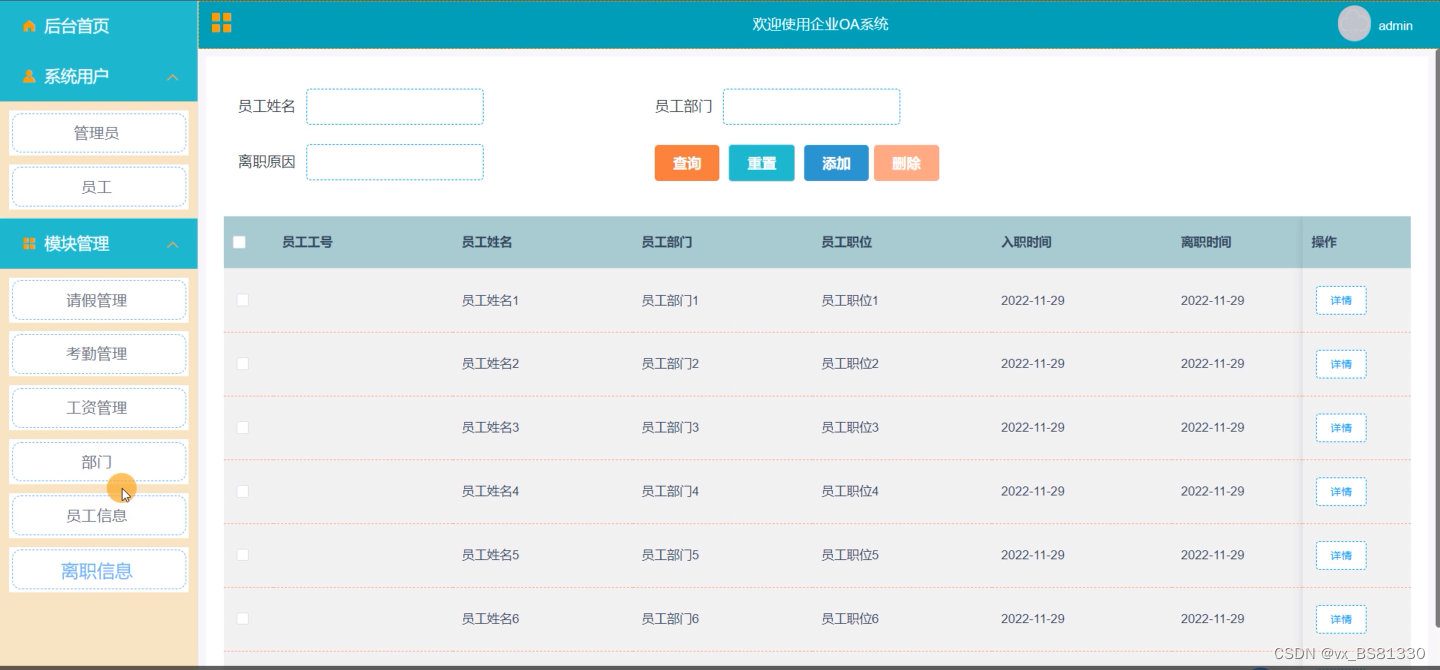Screen dimensions: 1440x670
Task: Click the 员工部门6 table cell
Action: coord(670,619)
